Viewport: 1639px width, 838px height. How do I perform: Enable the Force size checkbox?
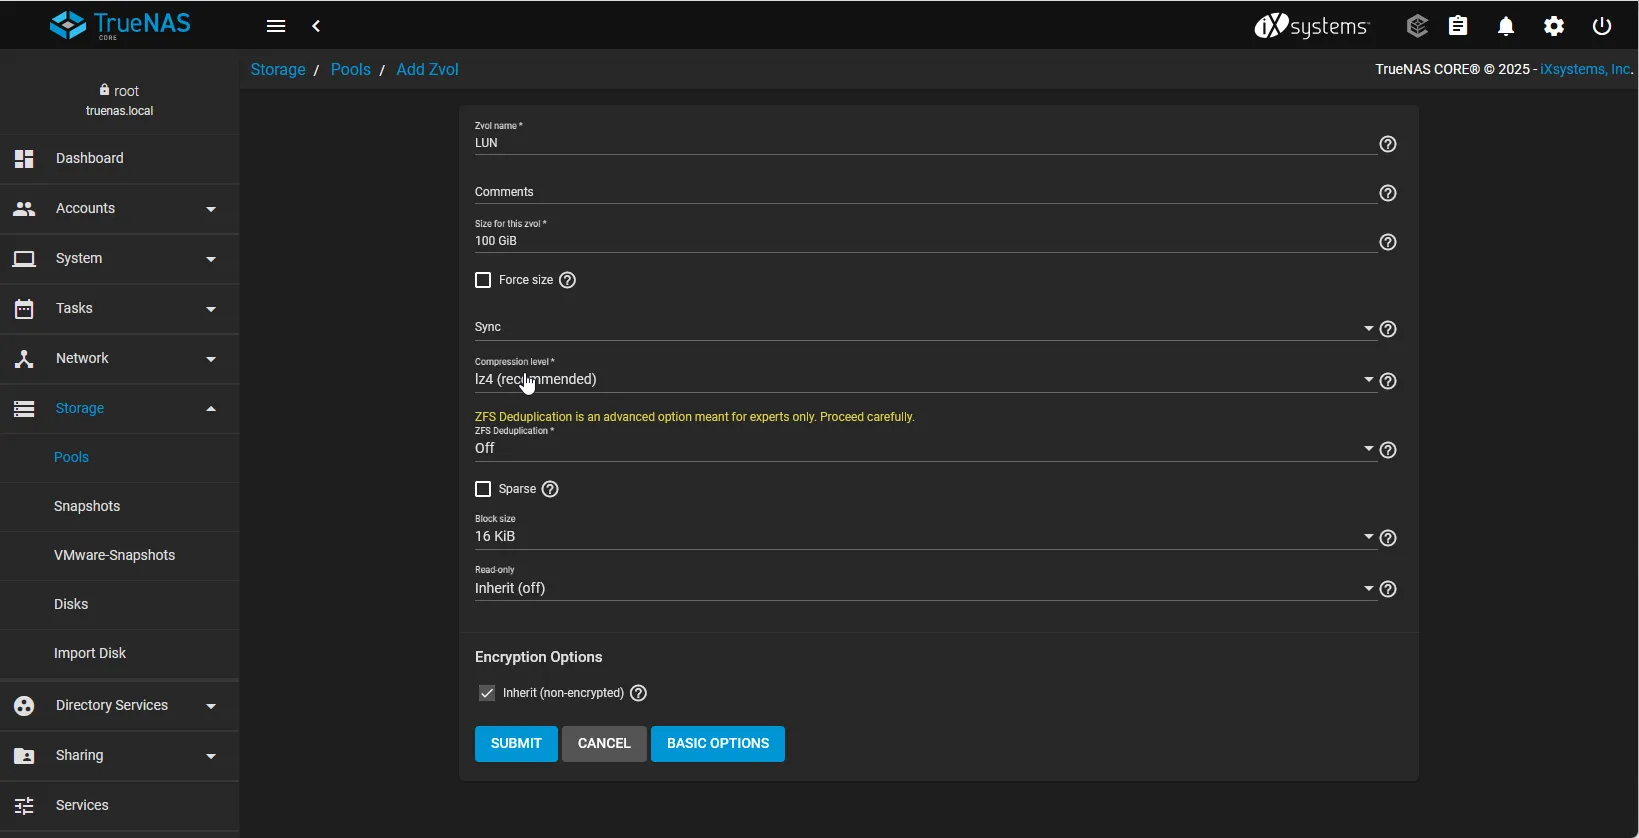click(483, 280)
